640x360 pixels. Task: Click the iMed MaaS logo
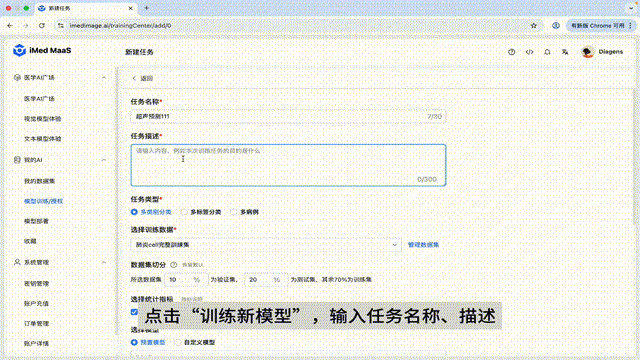click(42, 50)
